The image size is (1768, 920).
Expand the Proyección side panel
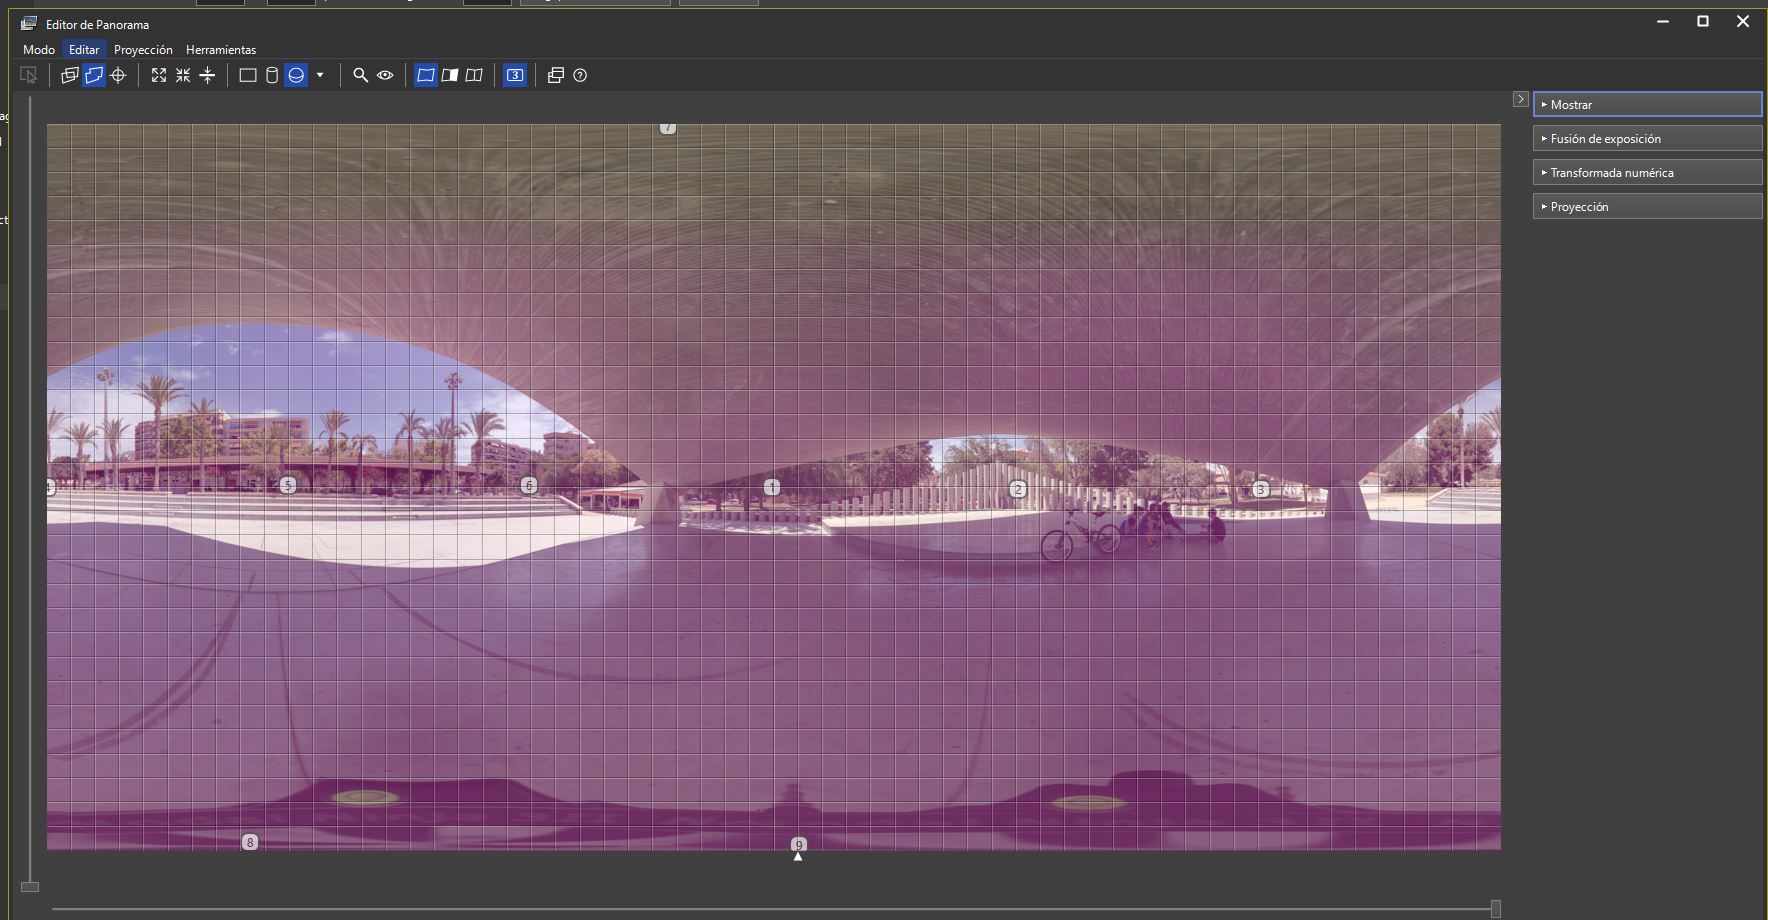[x=1647, y=207]
